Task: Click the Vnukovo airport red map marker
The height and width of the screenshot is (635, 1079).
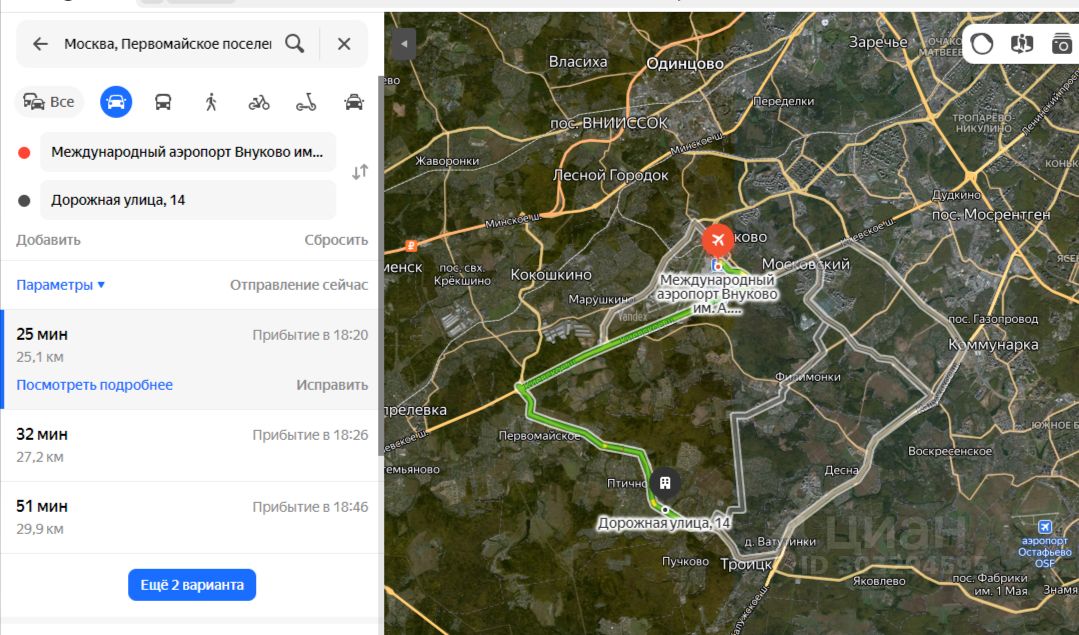Action: tap(718, 241)
